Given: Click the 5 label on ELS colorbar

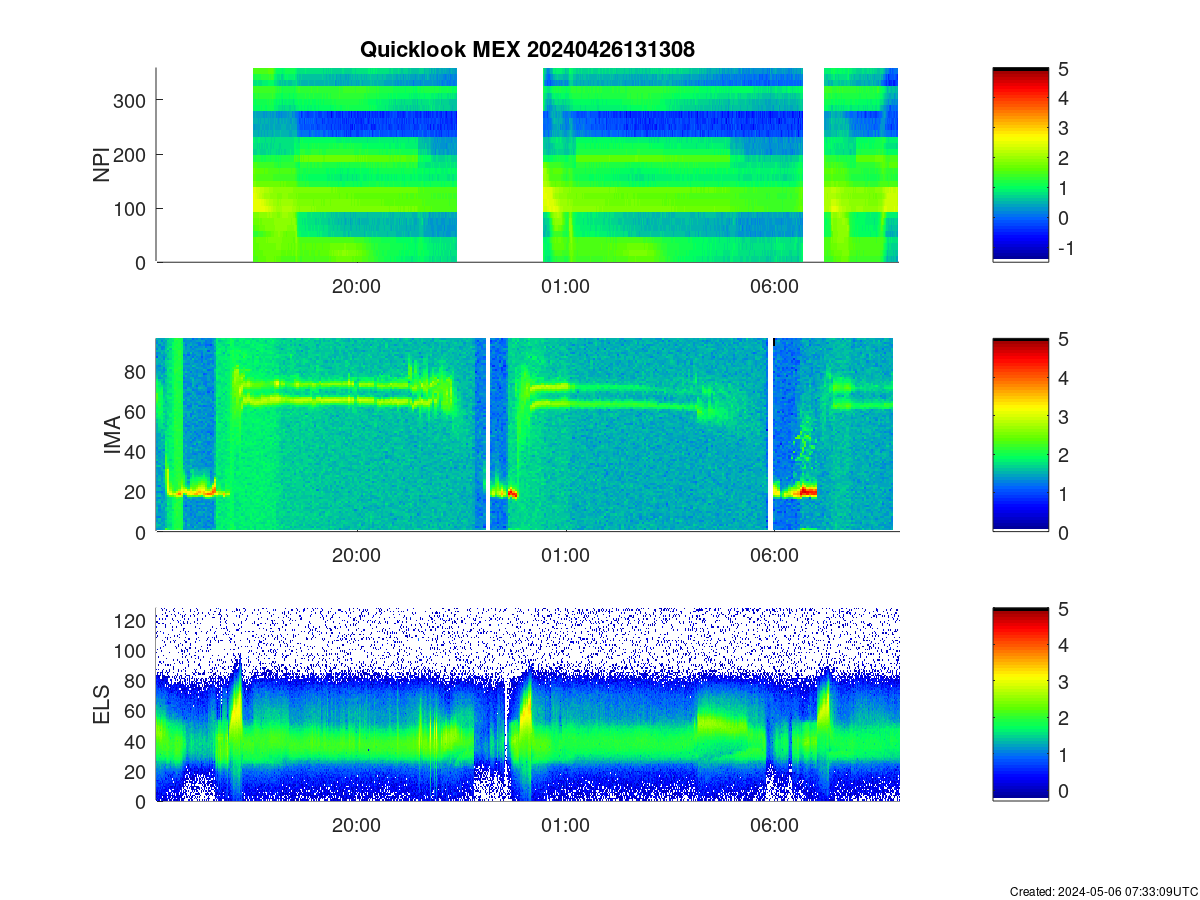Looking at the screenshot, I should (1064, 609).
